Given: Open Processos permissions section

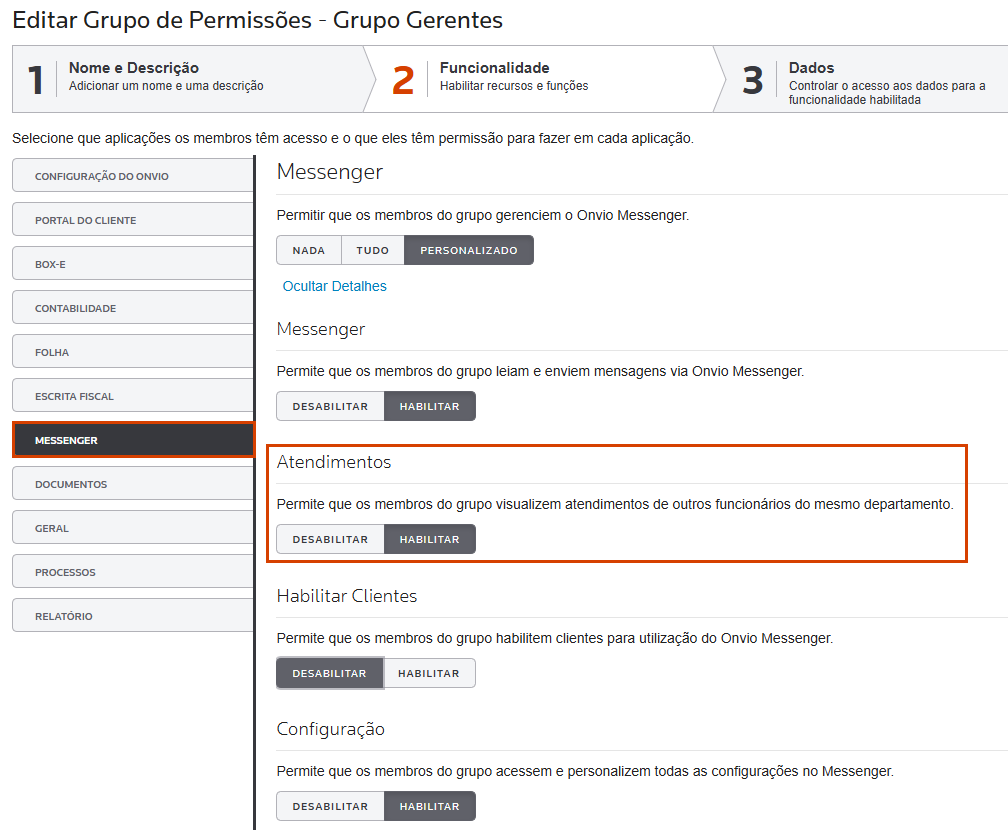Looking at the screenshot, I should [133, 572].
